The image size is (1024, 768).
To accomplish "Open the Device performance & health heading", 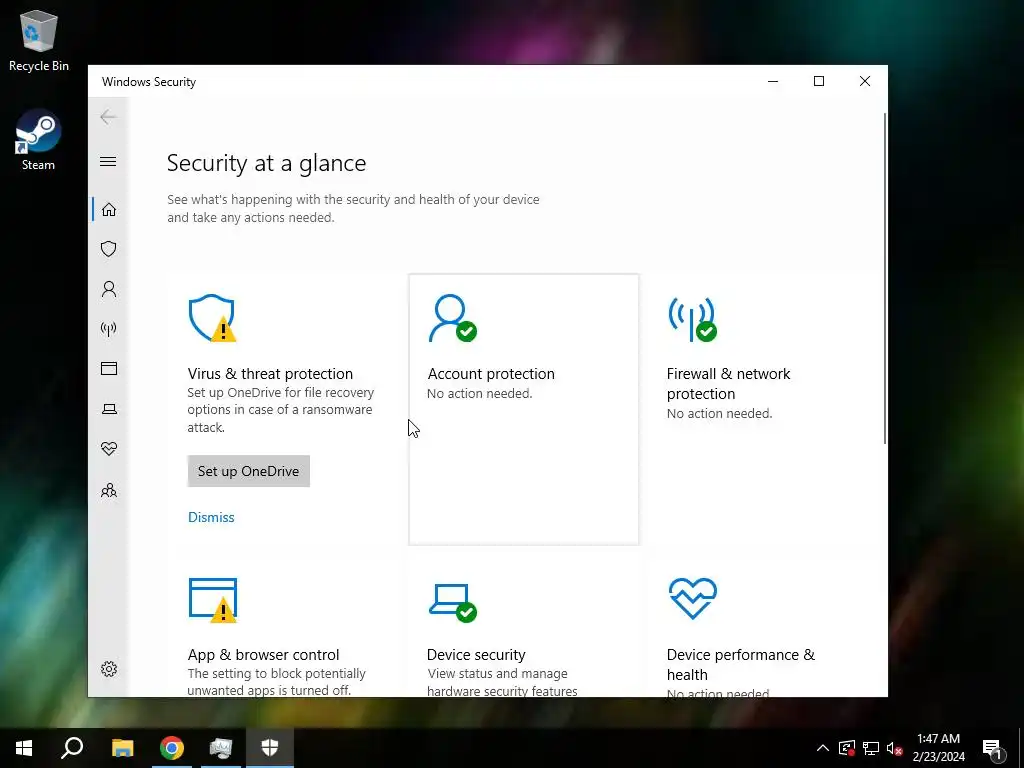I will click(x=741, y=664).
